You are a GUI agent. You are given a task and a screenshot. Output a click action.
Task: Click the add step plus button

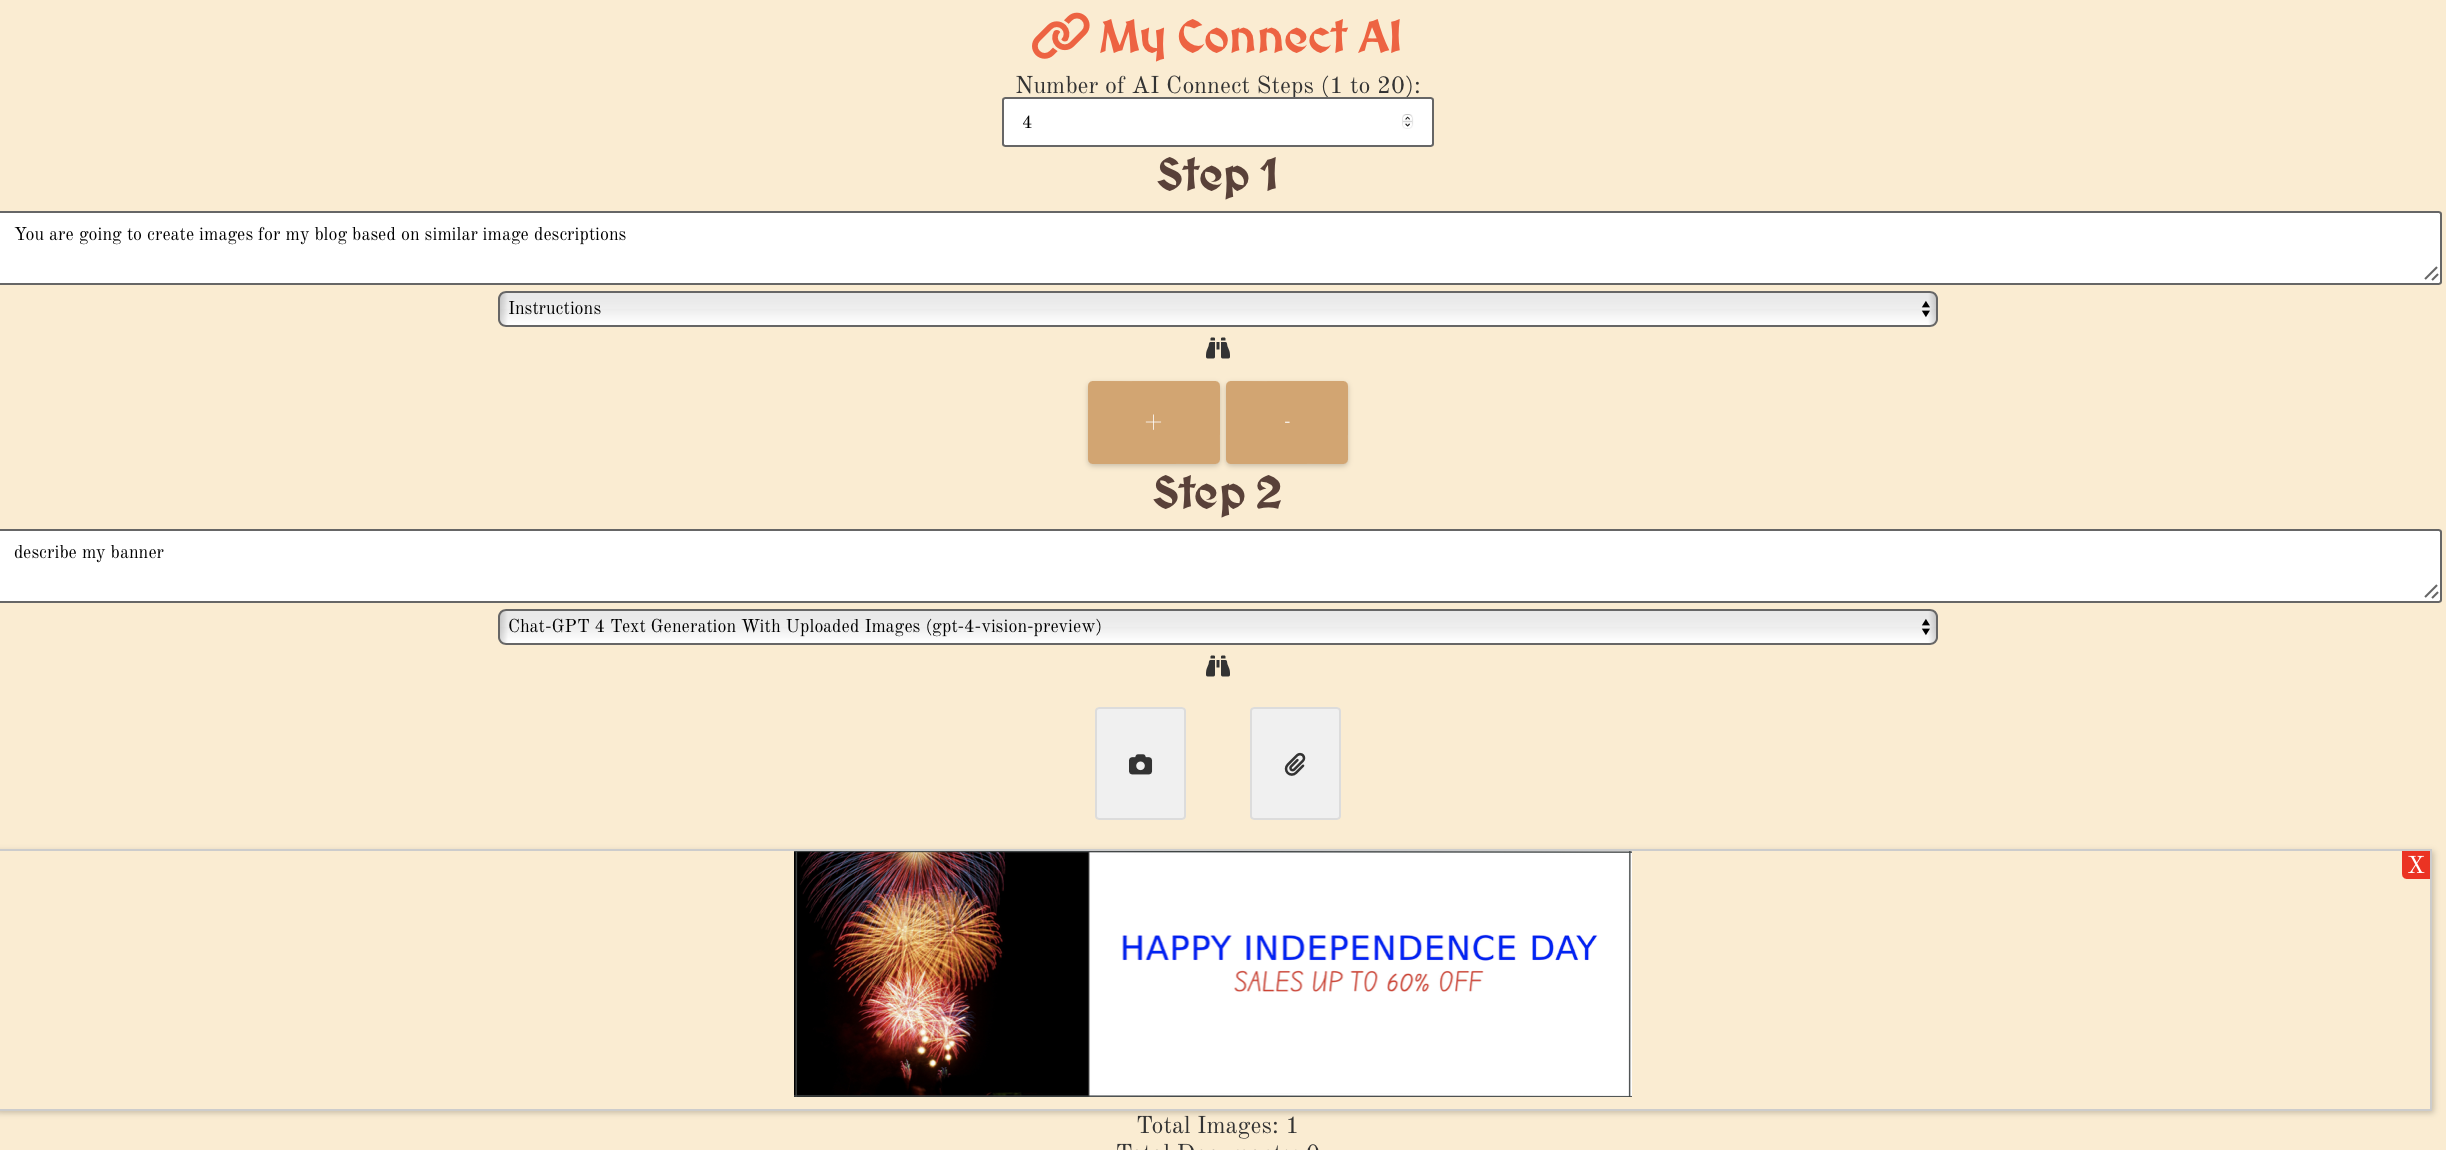(1153, 421)
